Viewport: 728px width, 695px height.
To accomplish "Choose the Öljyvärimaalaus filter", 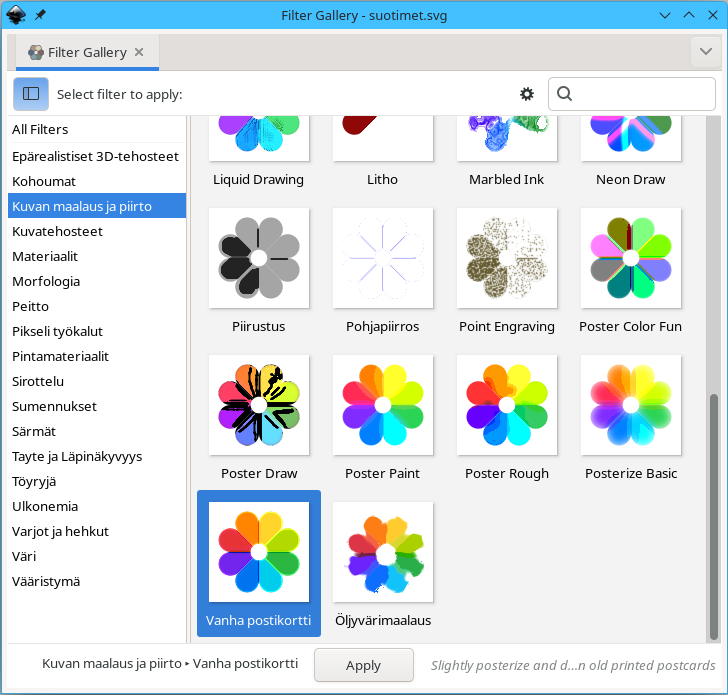I will (383, 552).
